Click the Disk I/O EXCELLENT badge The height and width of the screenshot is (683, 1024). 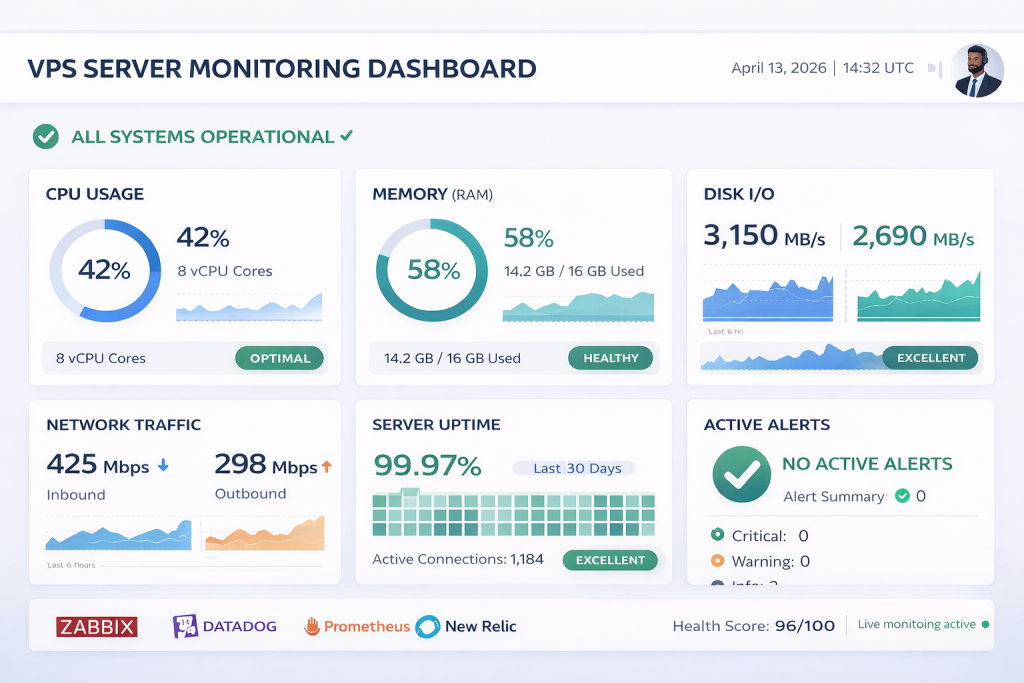[931, 358]
